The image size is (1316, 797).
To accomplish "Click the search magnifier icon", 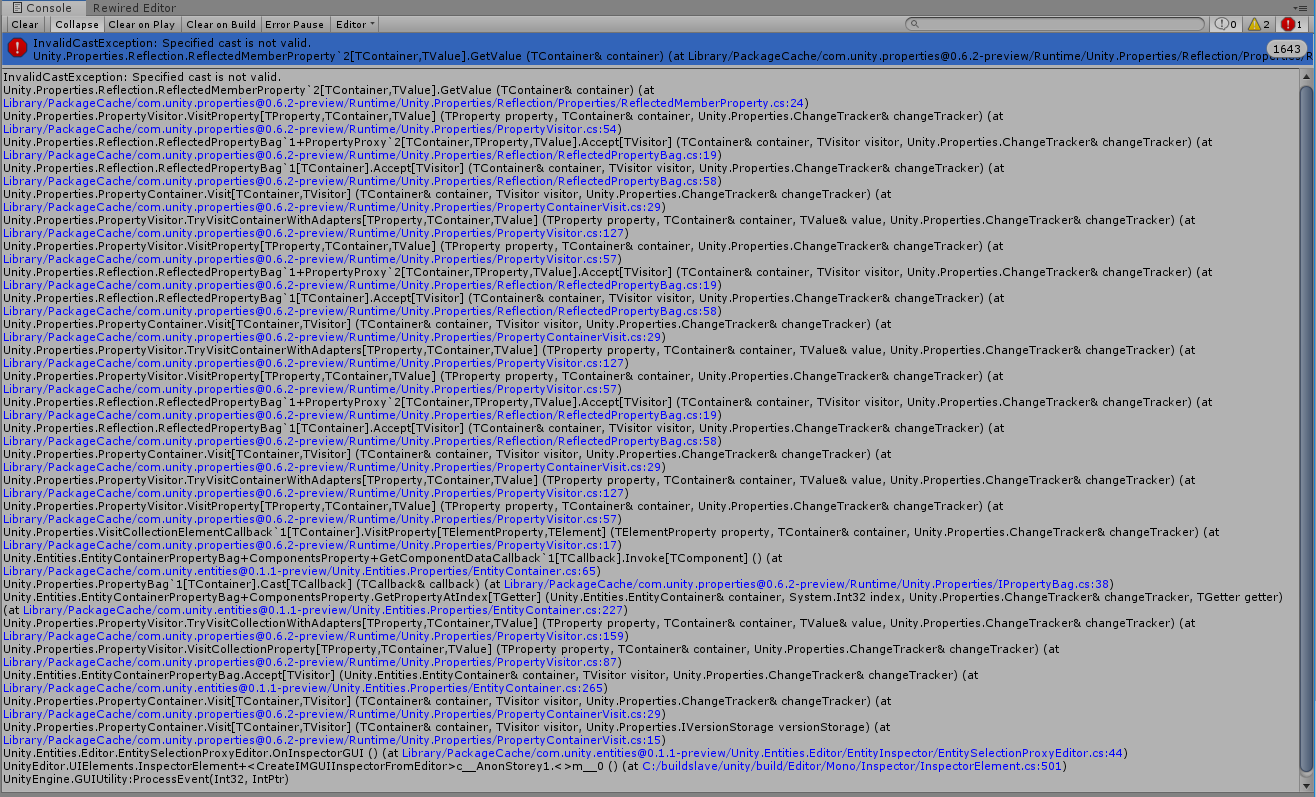I will (913, 22).
